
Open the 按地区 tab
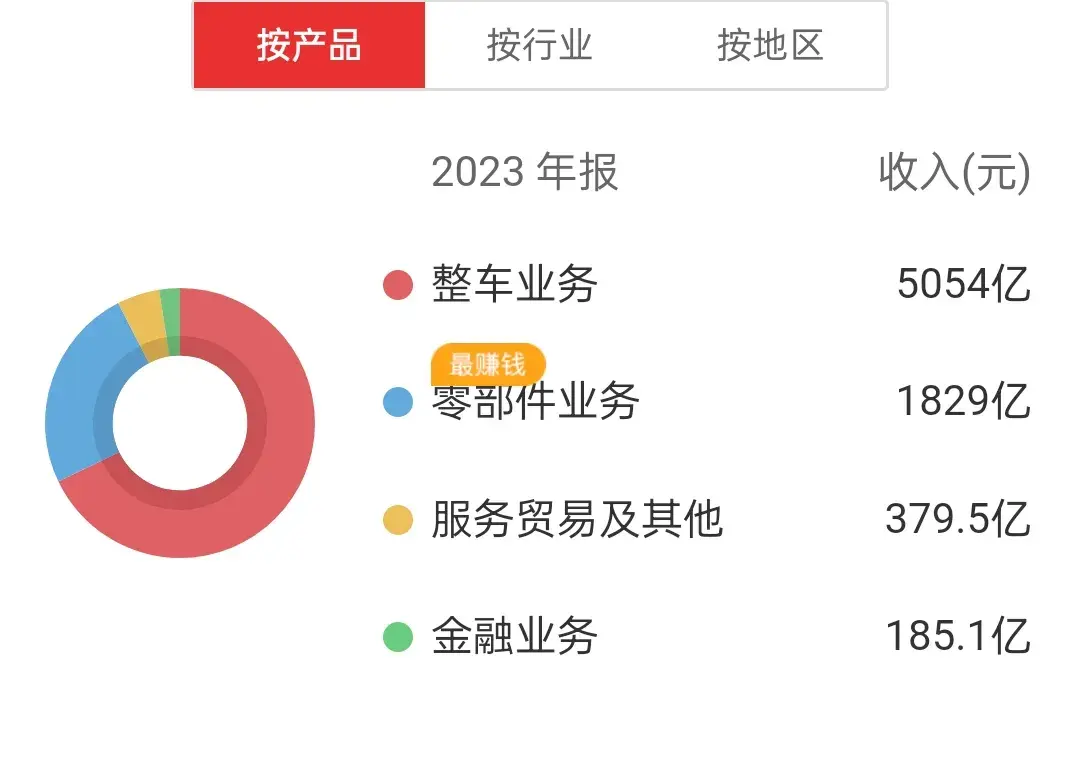click(770, 46)
